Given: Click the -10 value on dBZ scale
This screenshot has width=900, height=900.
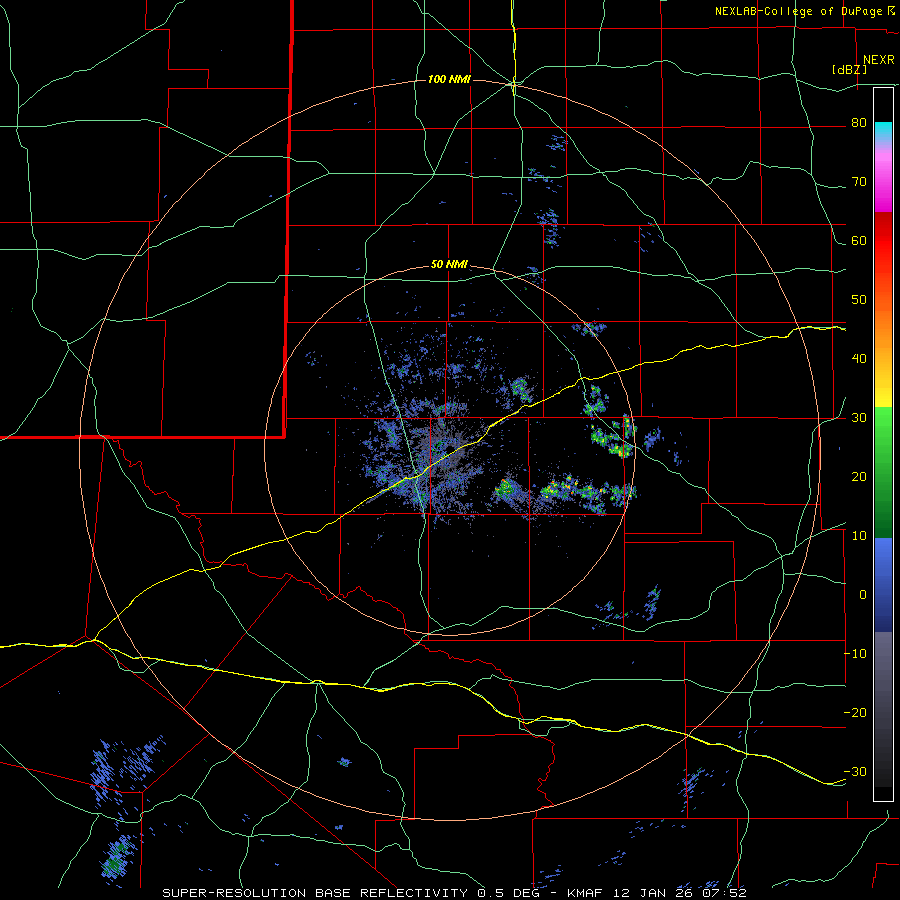Looking at the screenshot, I should click(855, 653).
